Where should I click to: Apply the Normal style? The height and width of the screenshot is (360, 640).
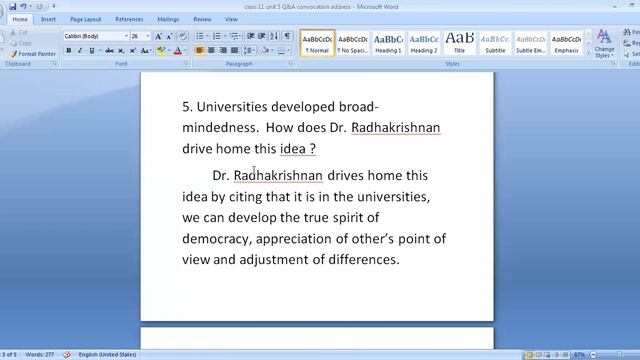pyautogui.click(x=317, y=43)
